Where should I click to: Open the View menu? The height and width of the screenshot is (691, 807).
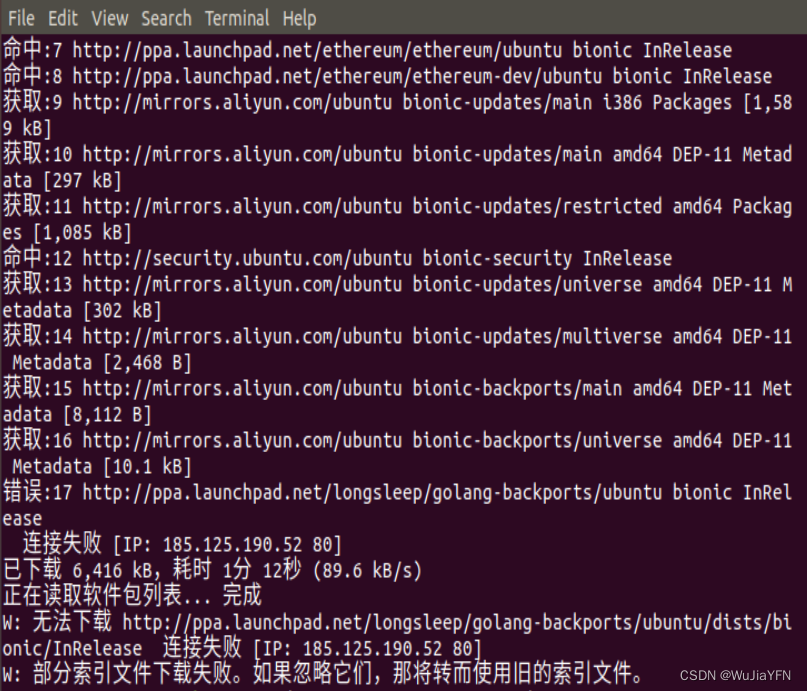point(109,18)
